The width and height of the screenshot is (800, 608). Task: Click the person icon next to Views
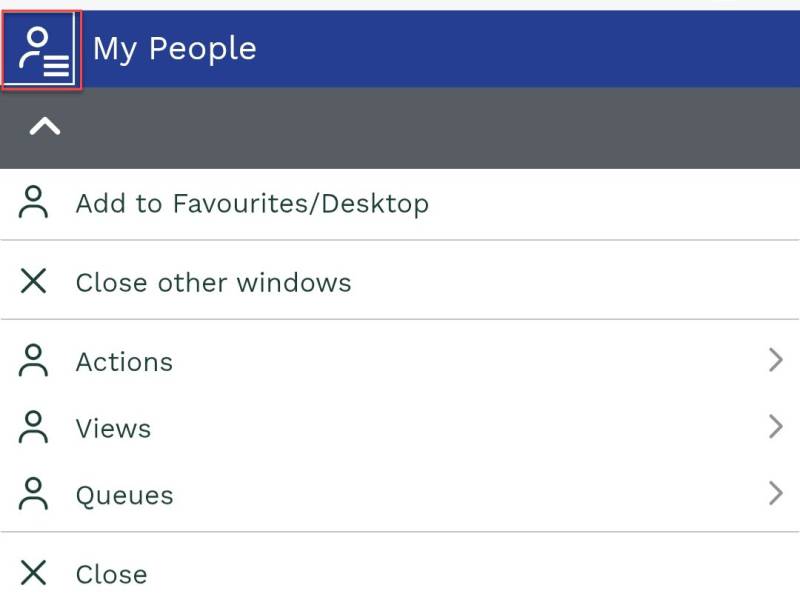pyautogui.click(x=34, y=428)
